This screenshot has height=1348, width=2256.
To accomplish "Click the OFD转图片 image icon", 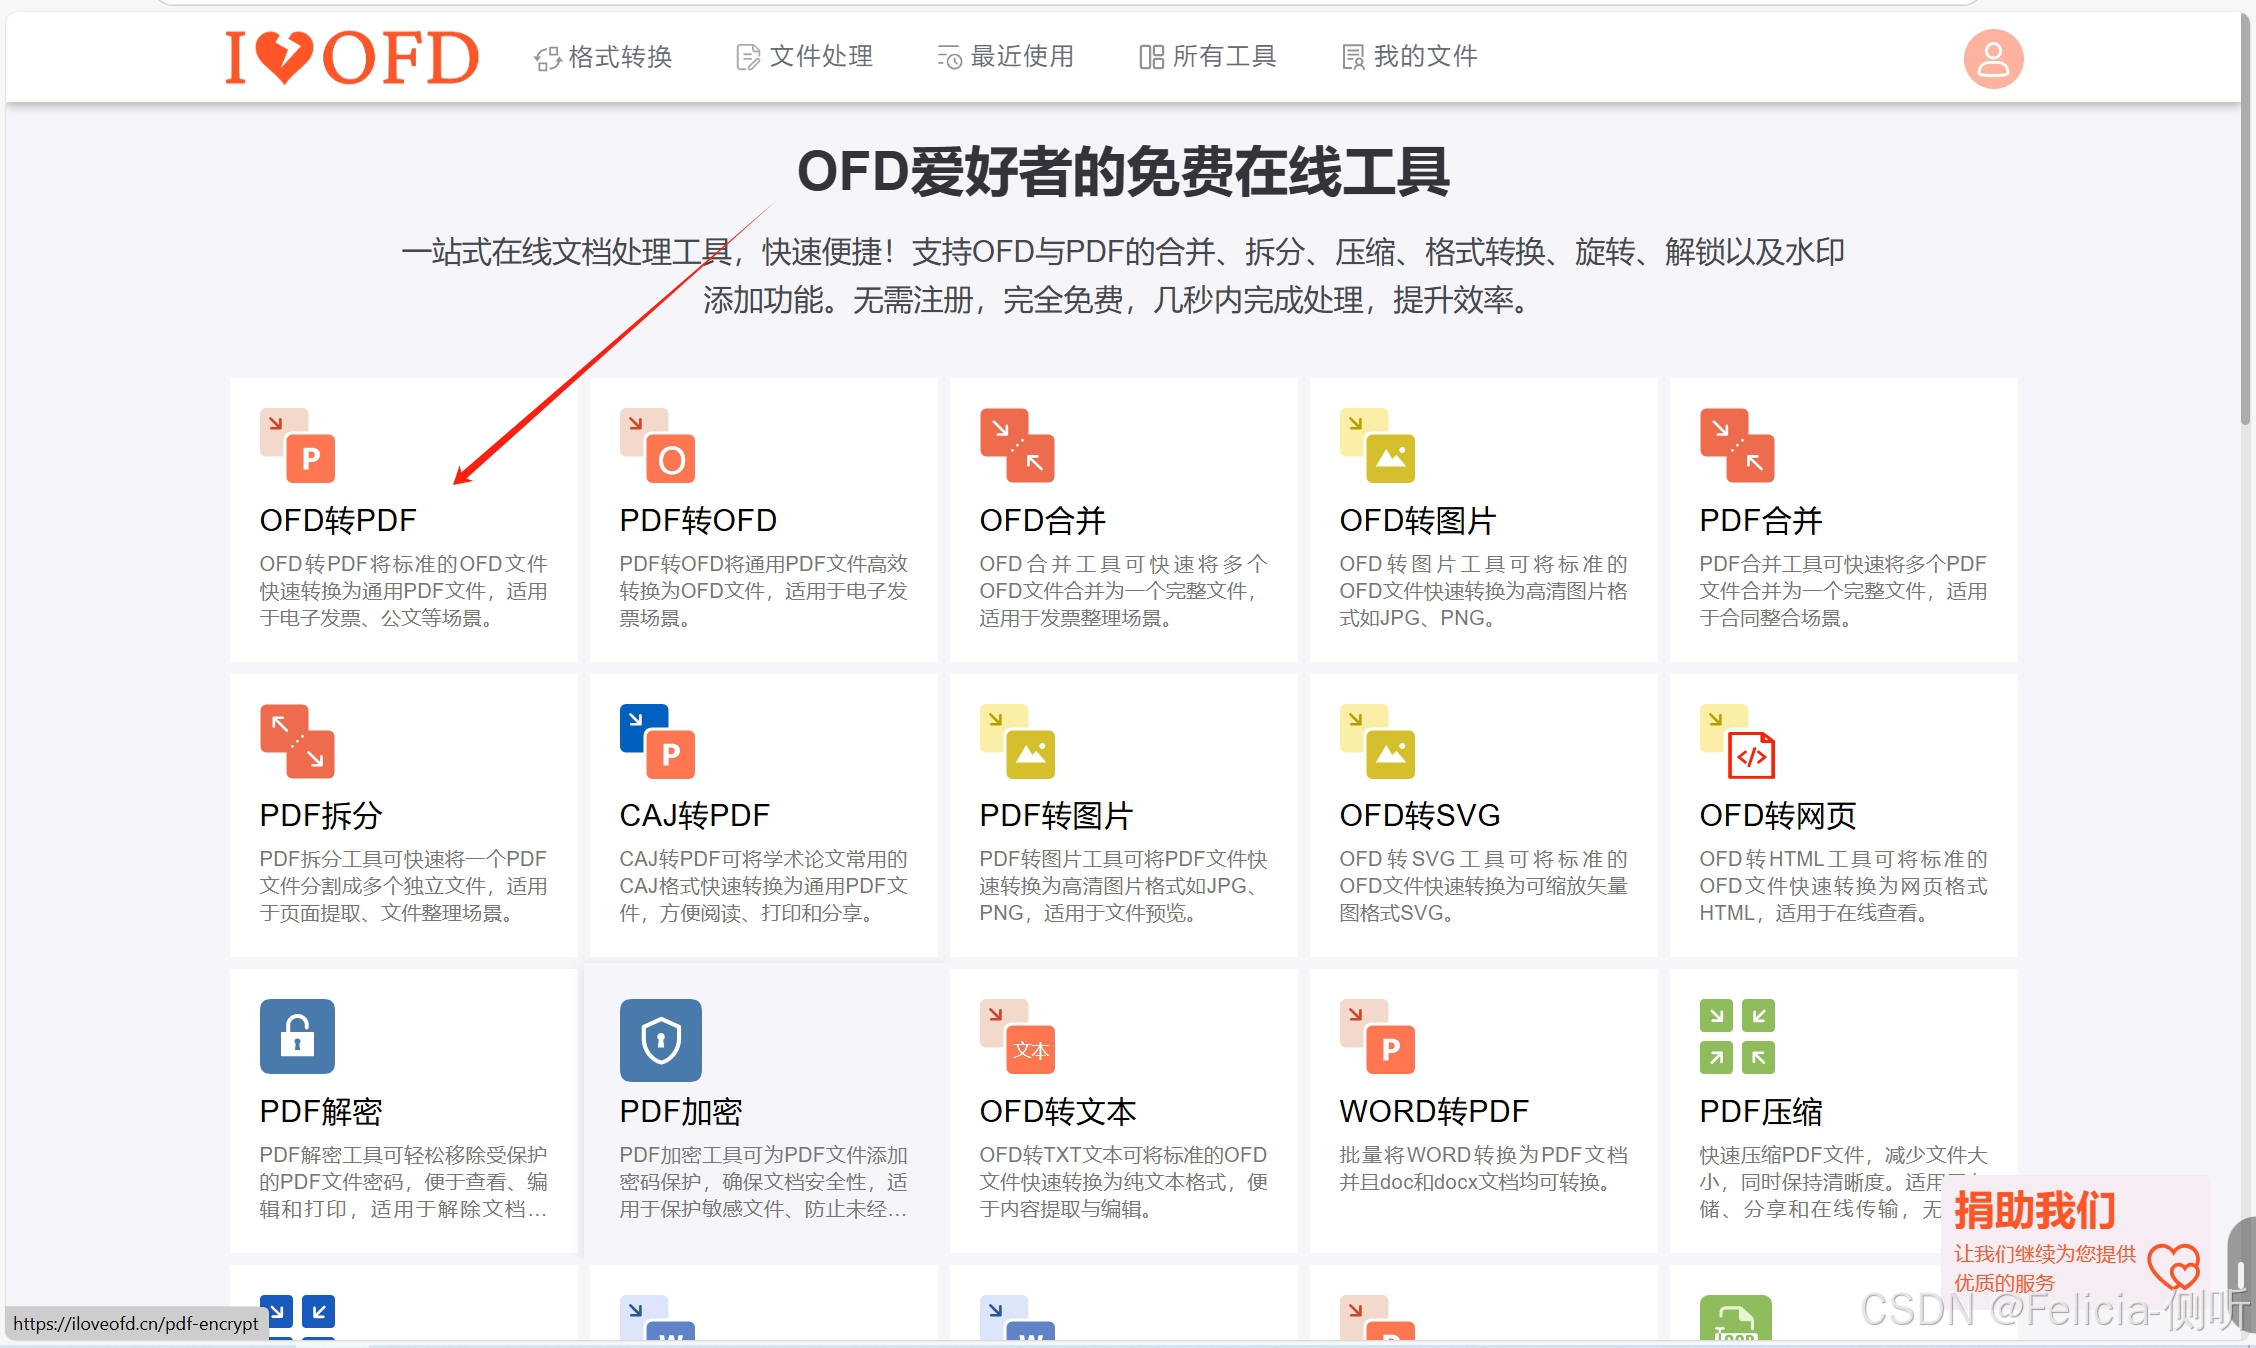I will click(x=1377, y=446).
